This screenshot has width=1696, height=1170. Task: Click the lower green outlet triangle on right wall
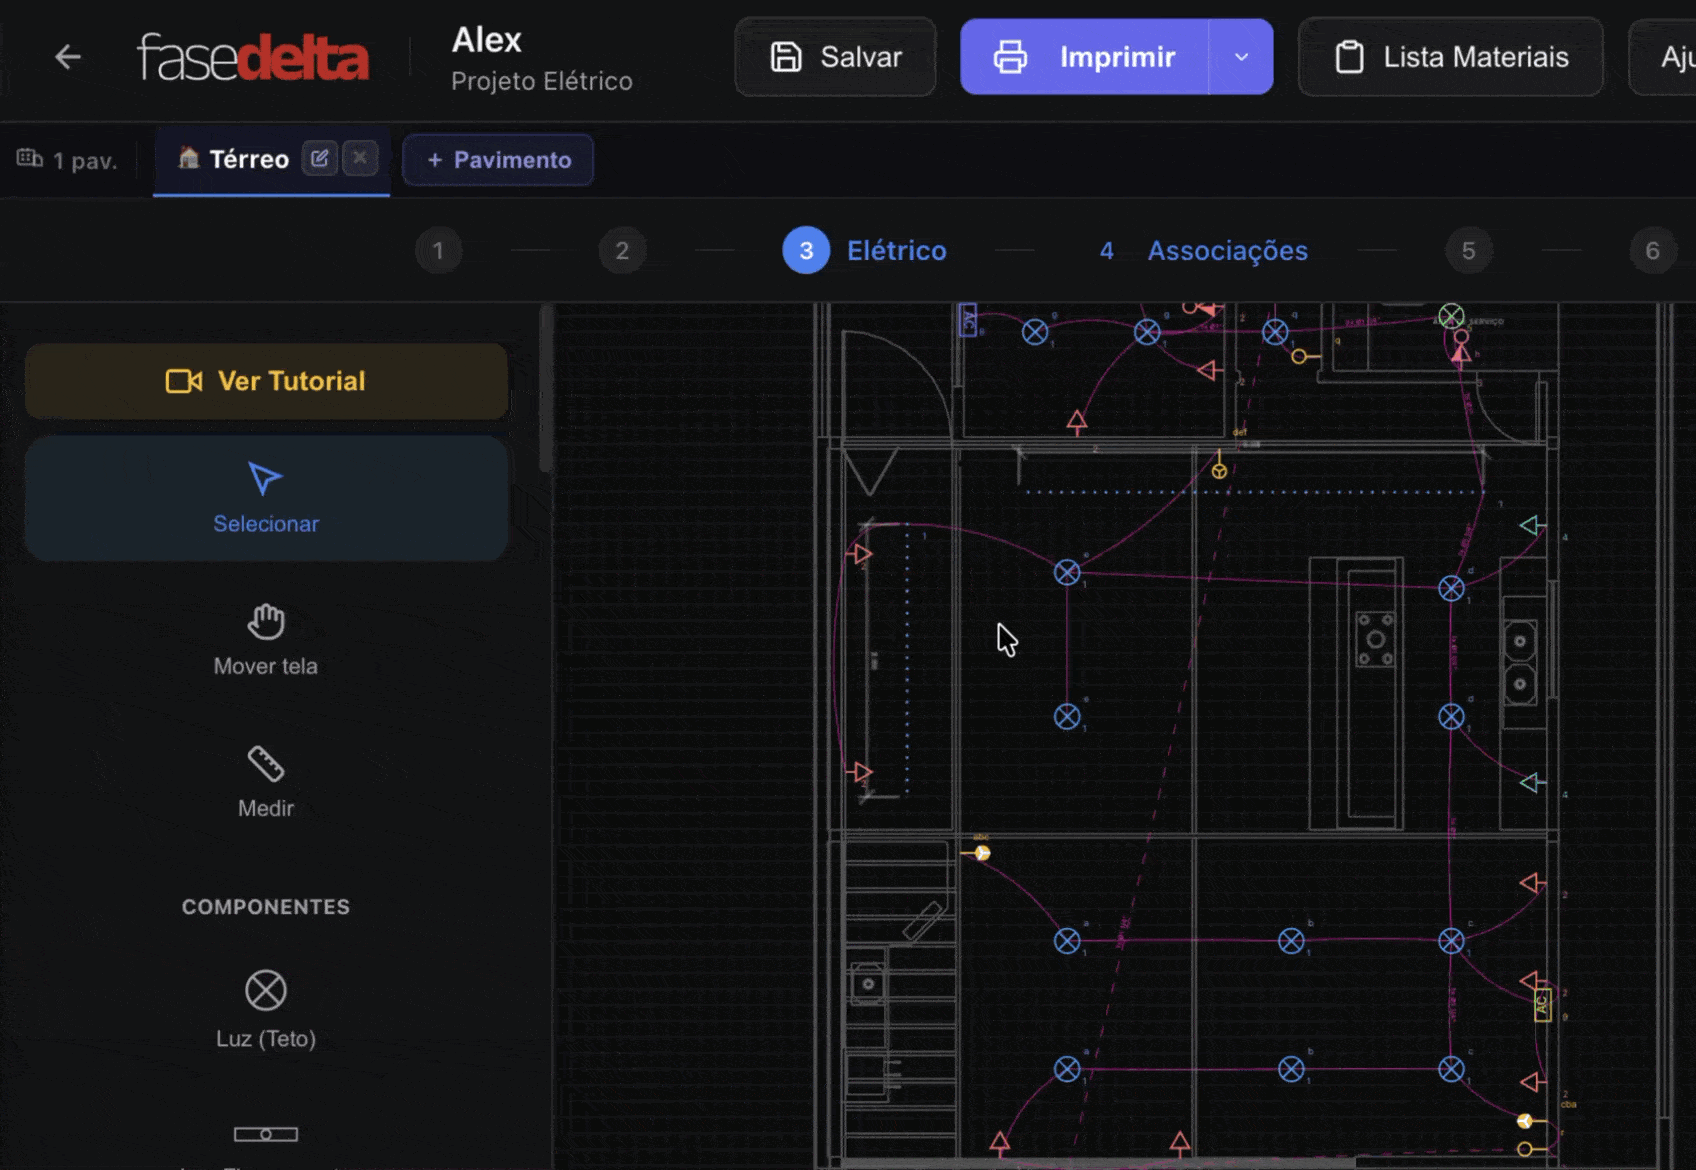click(1532, 782)
